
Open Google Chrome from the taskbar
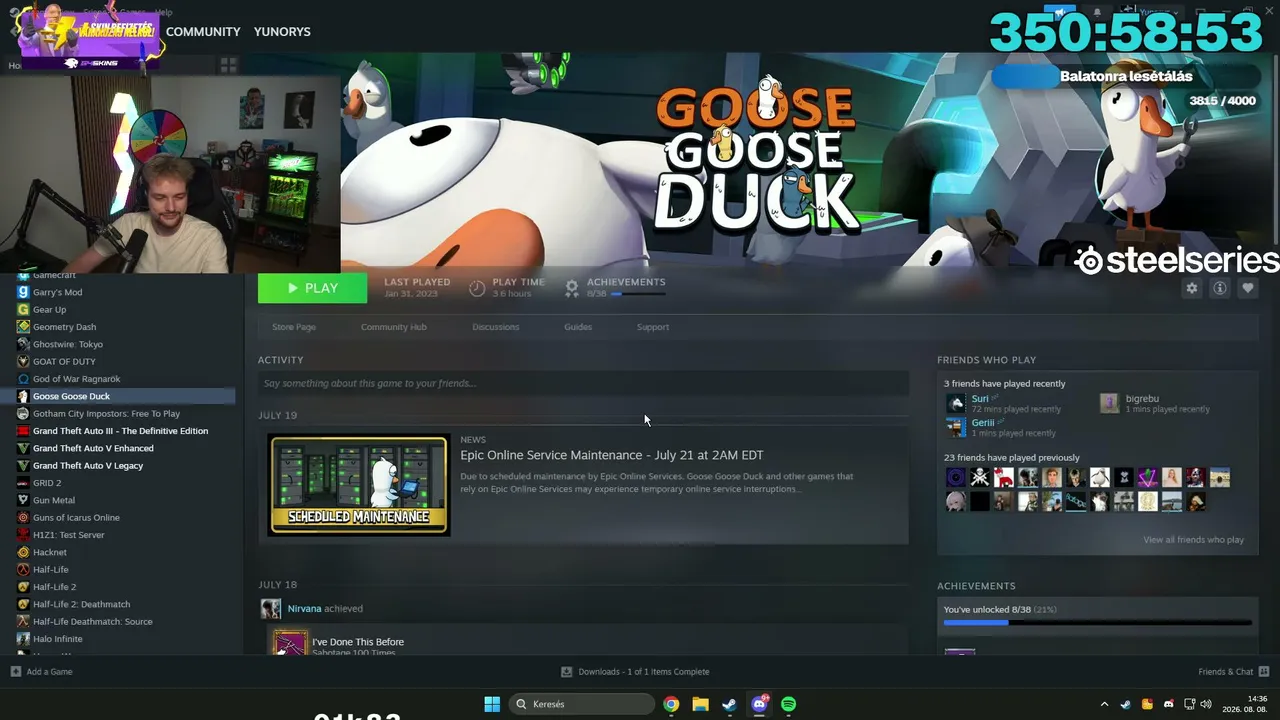(671, 704)
